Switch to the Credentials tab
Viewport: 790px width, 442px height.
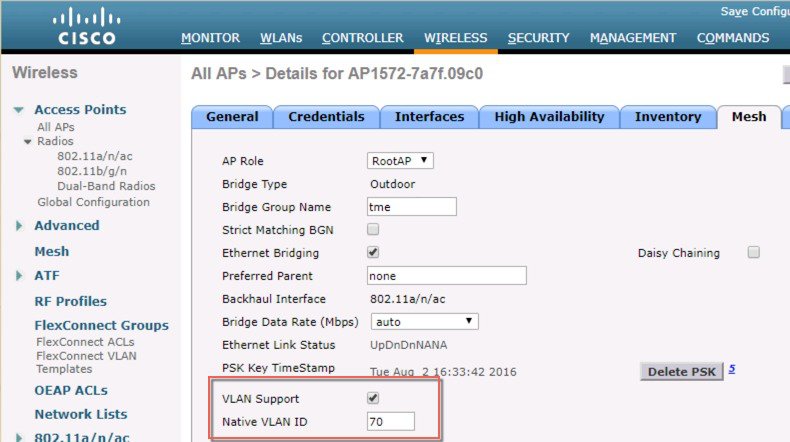326,117
